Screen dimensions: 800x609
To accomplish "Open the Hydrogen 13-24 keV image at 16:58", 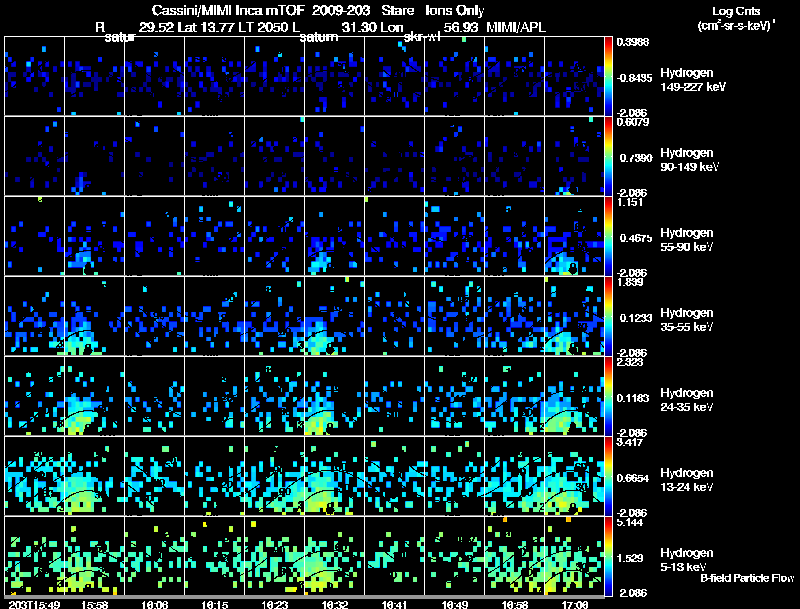I will pyautogui.click(x=514, y=476).
